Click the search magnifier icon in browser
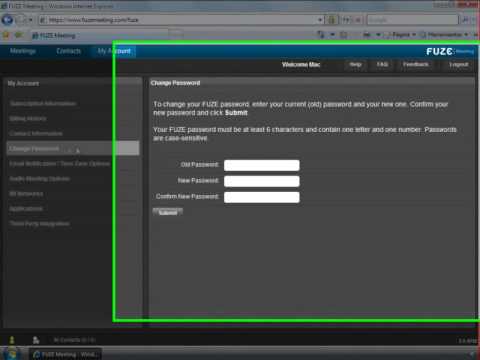The width and height of the screenshot is (480, 360). coord(465,20)
